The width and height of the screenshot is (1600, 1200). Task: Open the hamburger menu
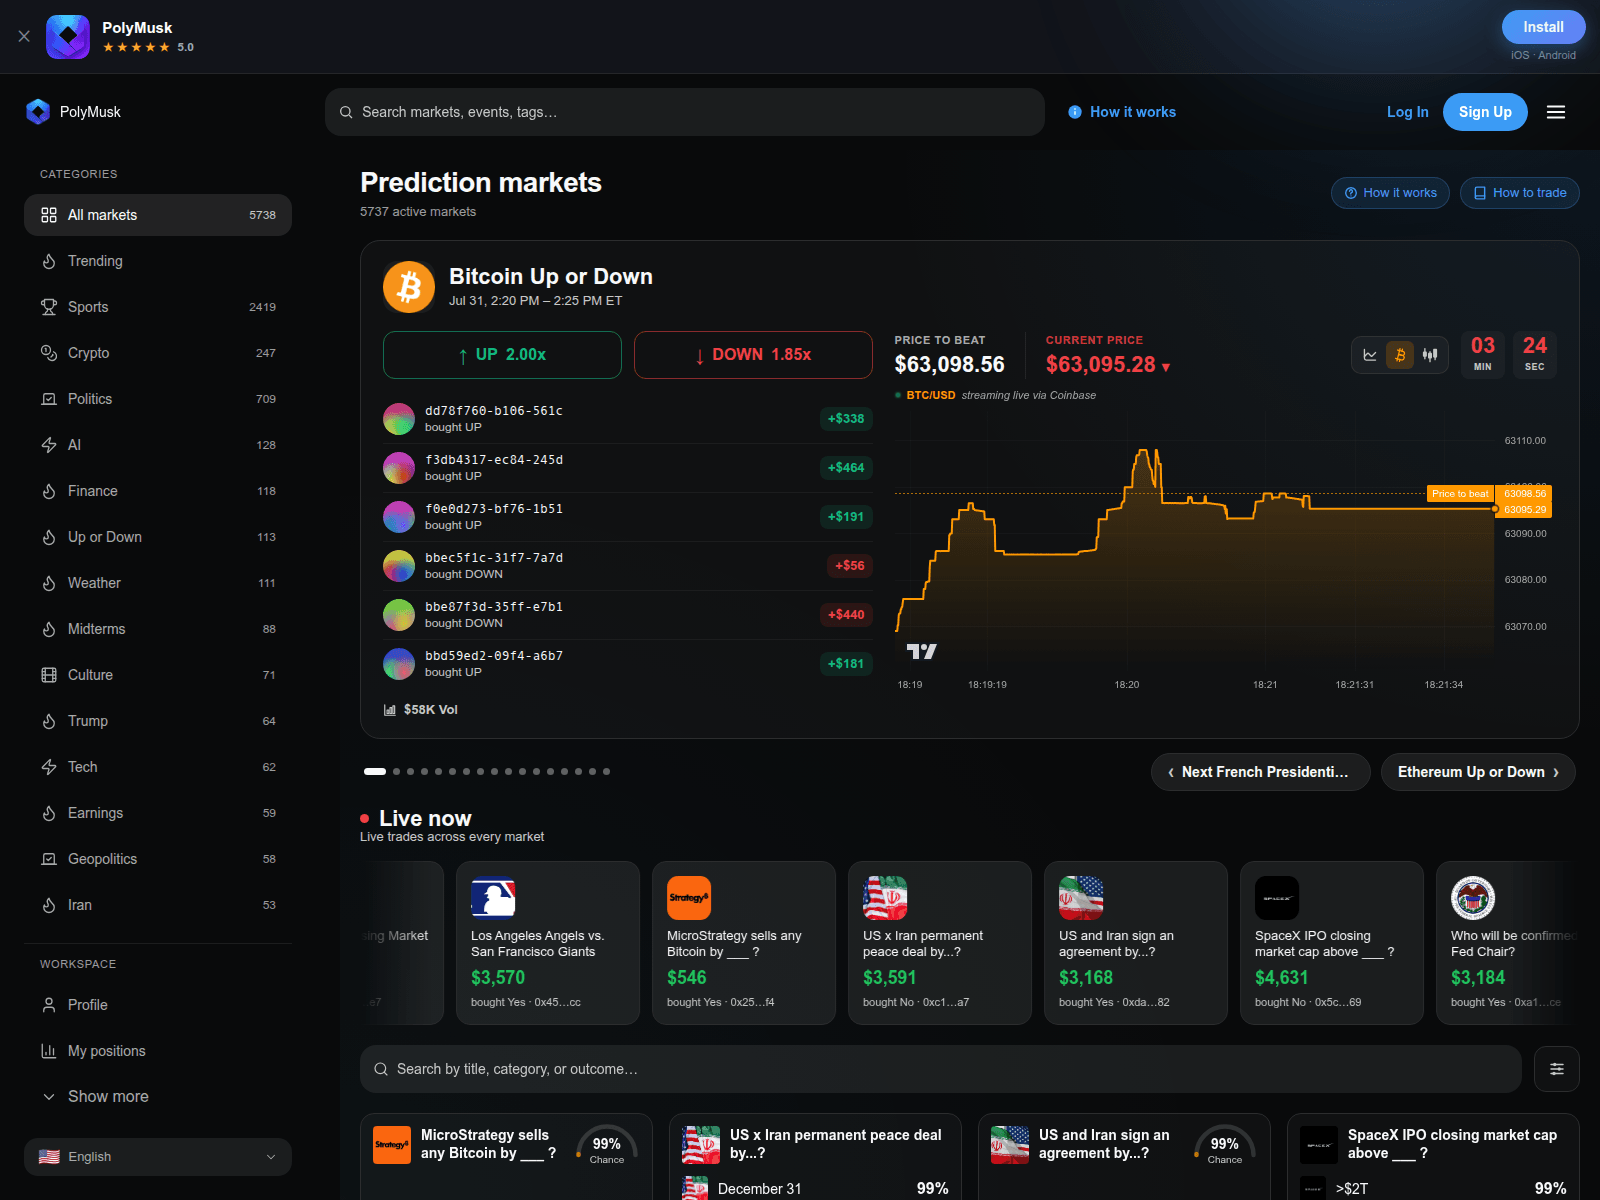(1556, 112)
